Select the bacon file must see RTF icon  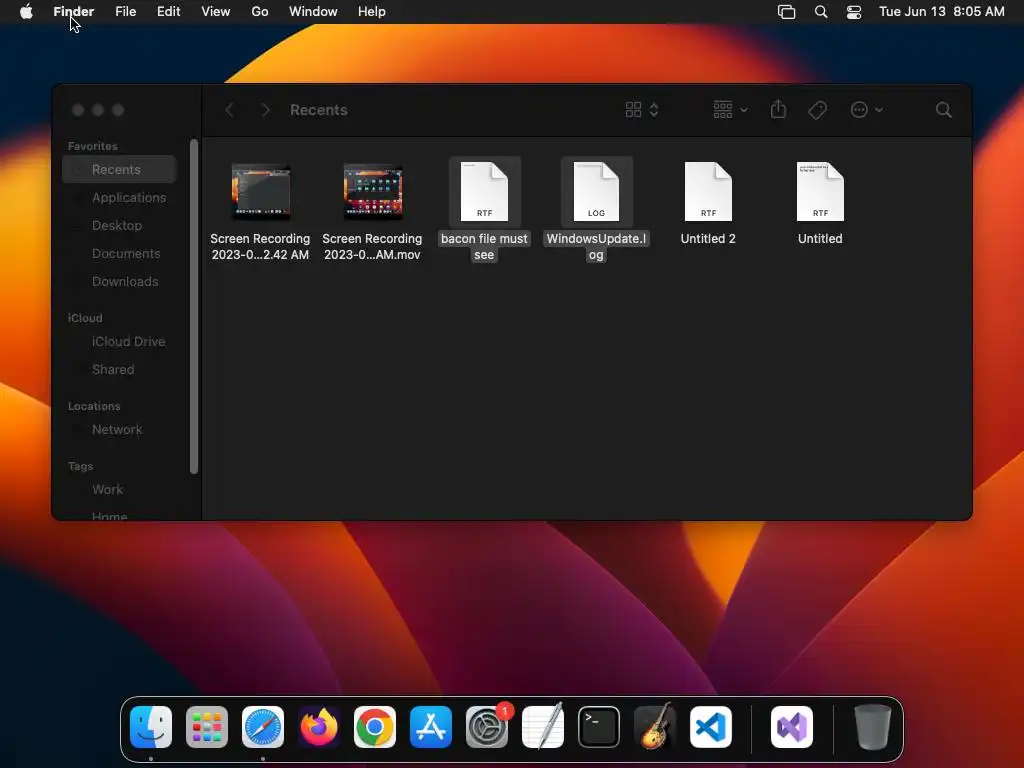pos(484,191)
